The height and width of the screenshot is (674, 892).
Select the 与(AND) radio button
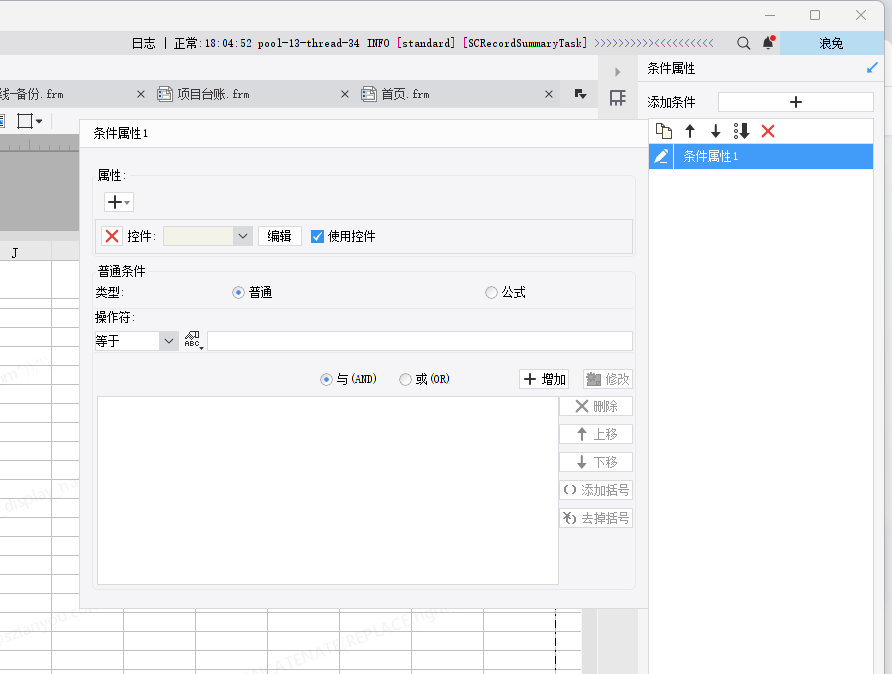point(326,379)
